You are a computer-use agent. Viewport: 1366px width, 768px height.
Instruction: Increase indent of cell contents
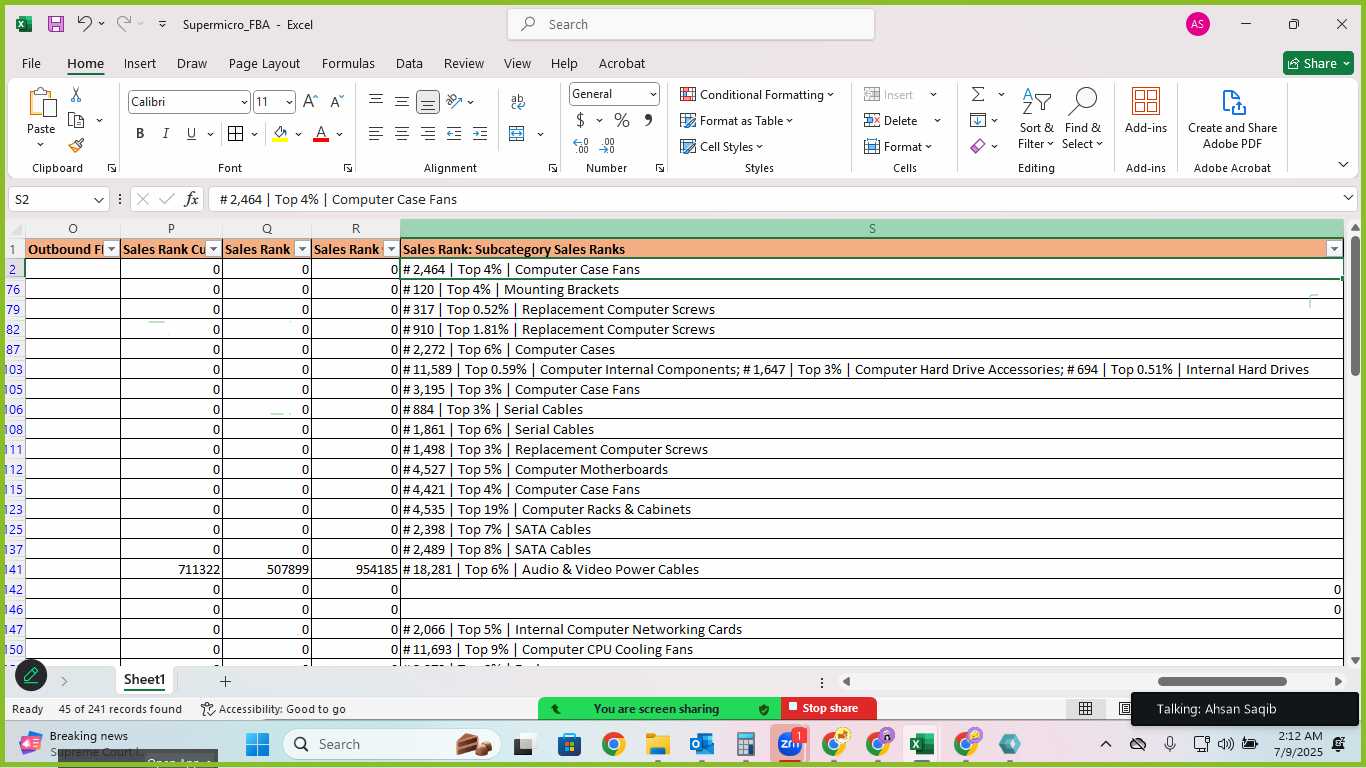pyautogui.click(x=479, y=134)
